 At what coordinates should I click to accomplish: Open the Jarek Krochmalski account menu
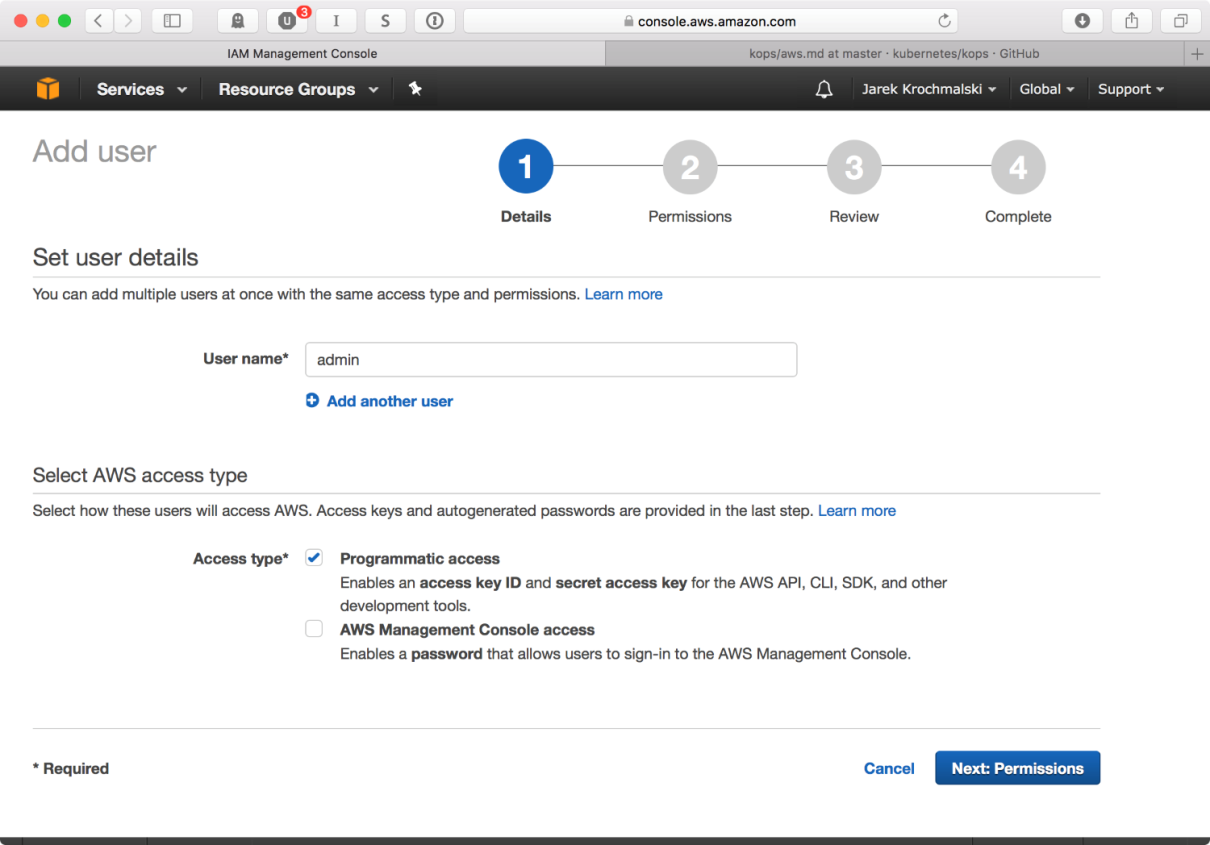point(929,89)
